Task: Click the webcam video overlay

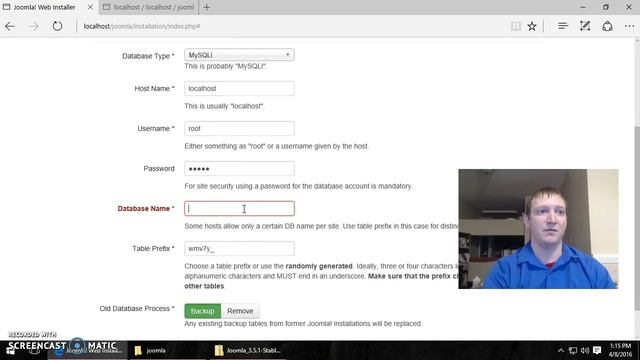Action: pyautogui.click(x=538, y=229)
